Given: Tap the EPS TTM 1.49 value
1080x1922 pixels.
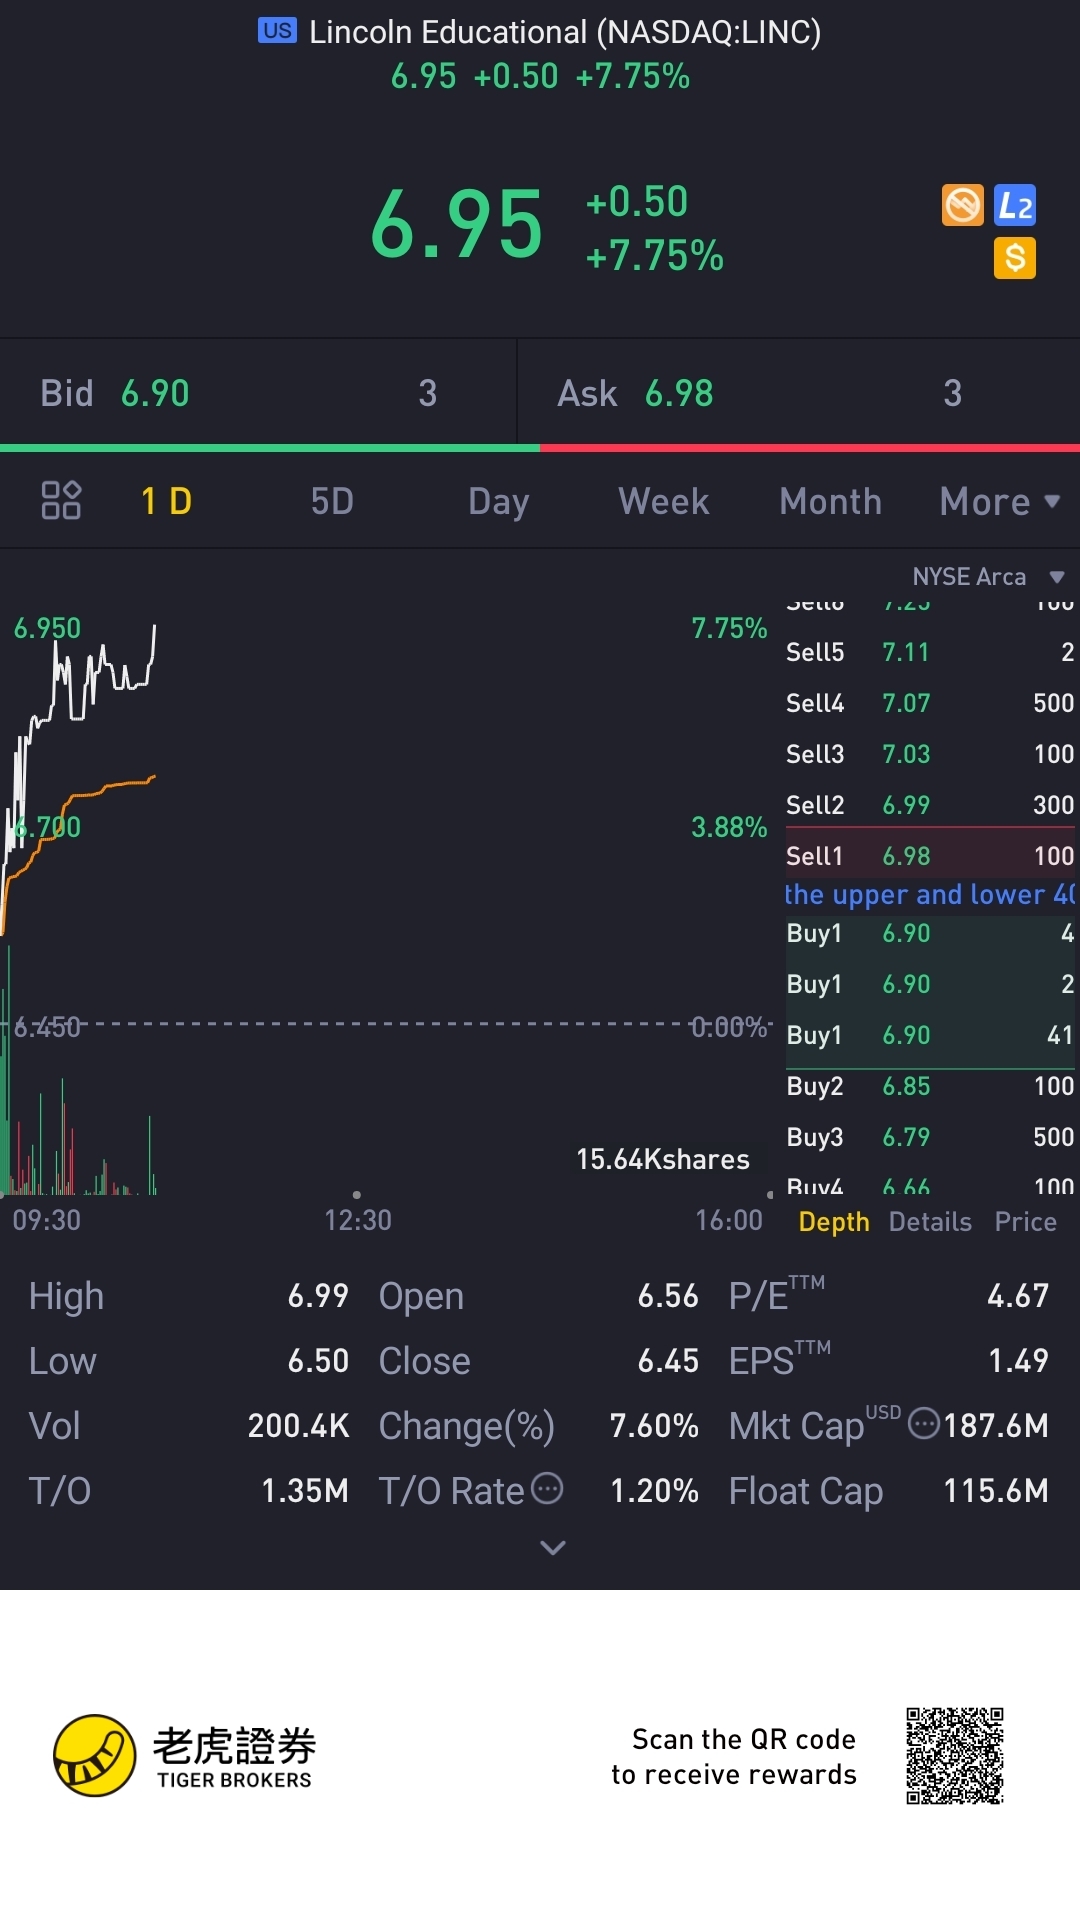Looking at the screenshot, I should tap(1018, 1361).
